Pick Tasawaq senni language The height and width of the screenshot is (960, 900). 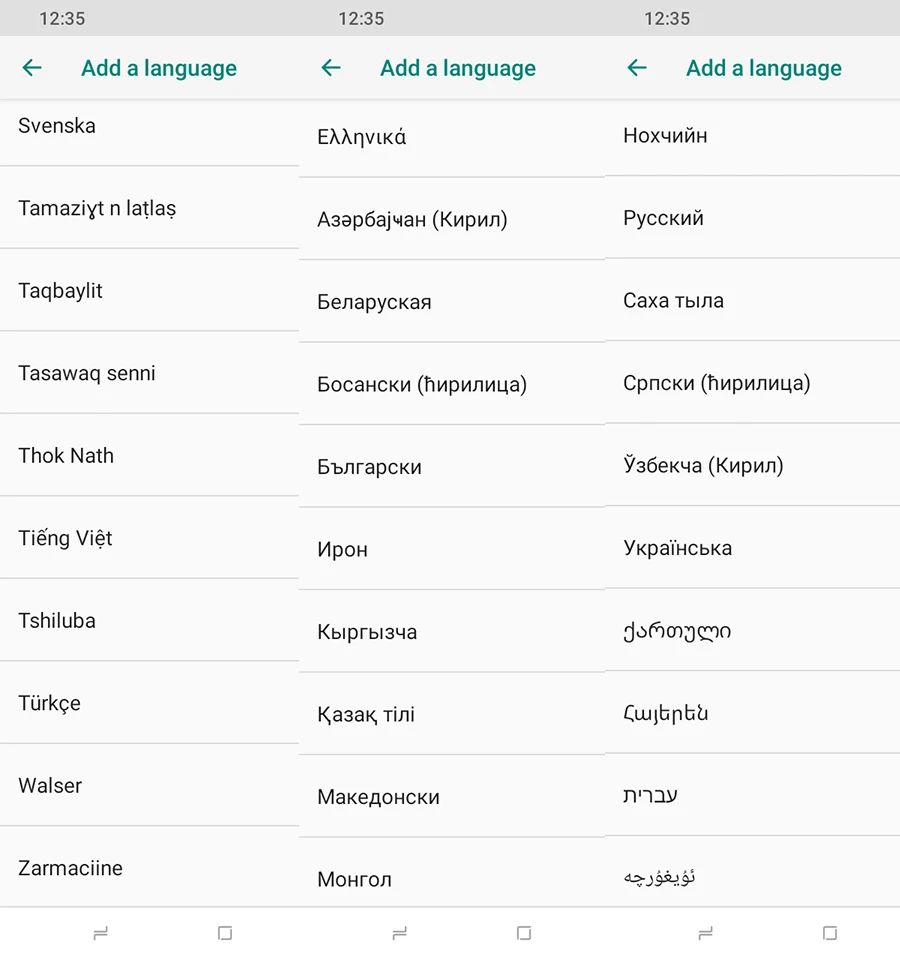[149, 373]
